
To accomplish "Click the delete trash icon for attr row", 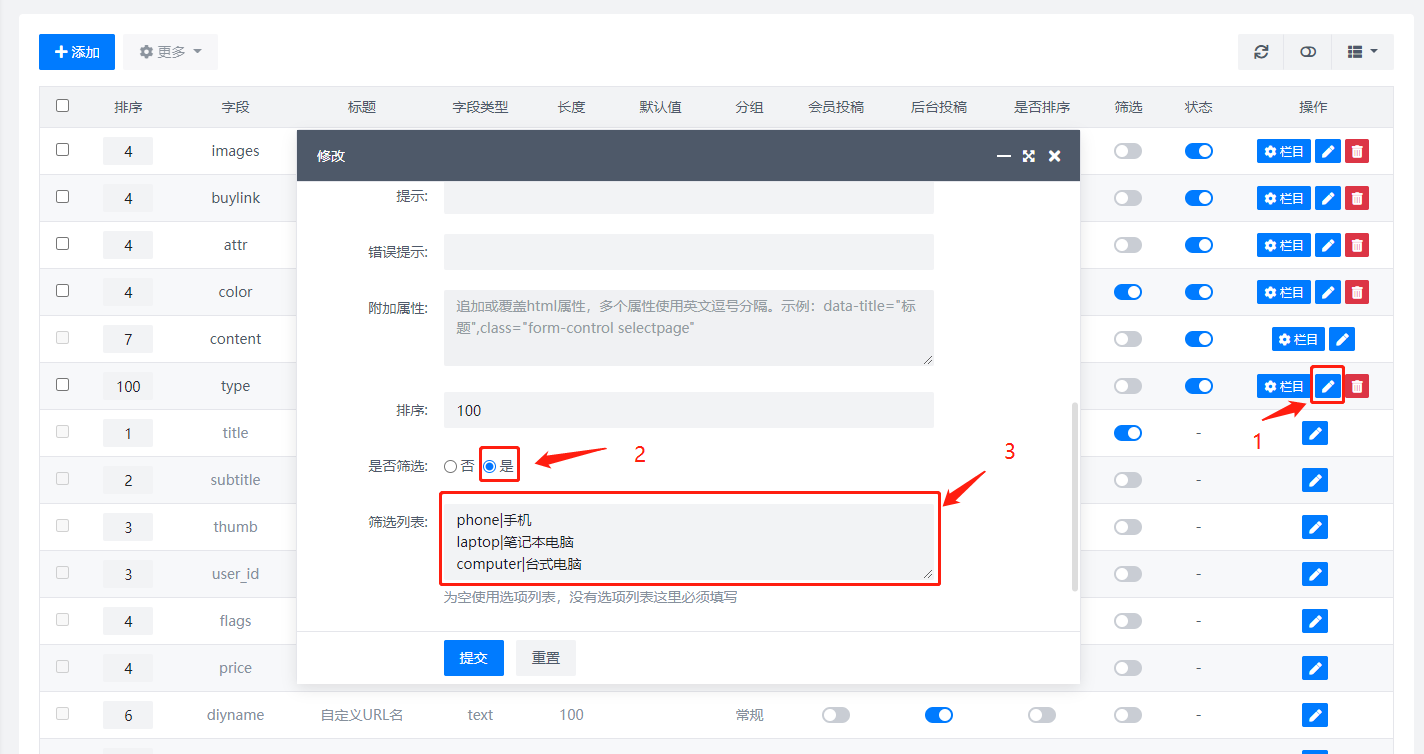I will [x=1357, y=245].
